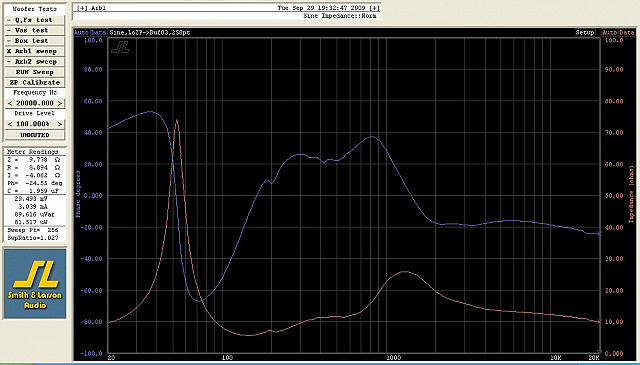
Task: Open Data for the impedance axis
Action: 627,33
